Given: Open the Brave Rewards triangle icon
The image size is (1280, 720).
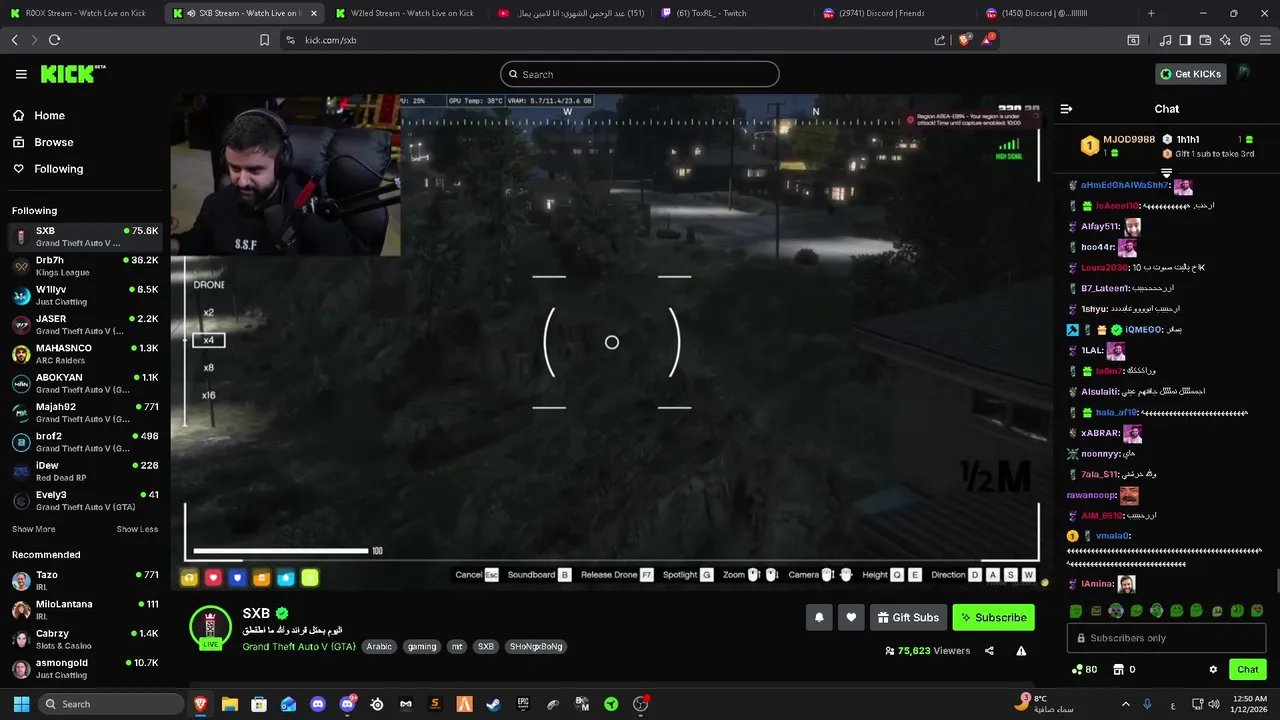Looking at the screenshot, I should pos(988,40).
